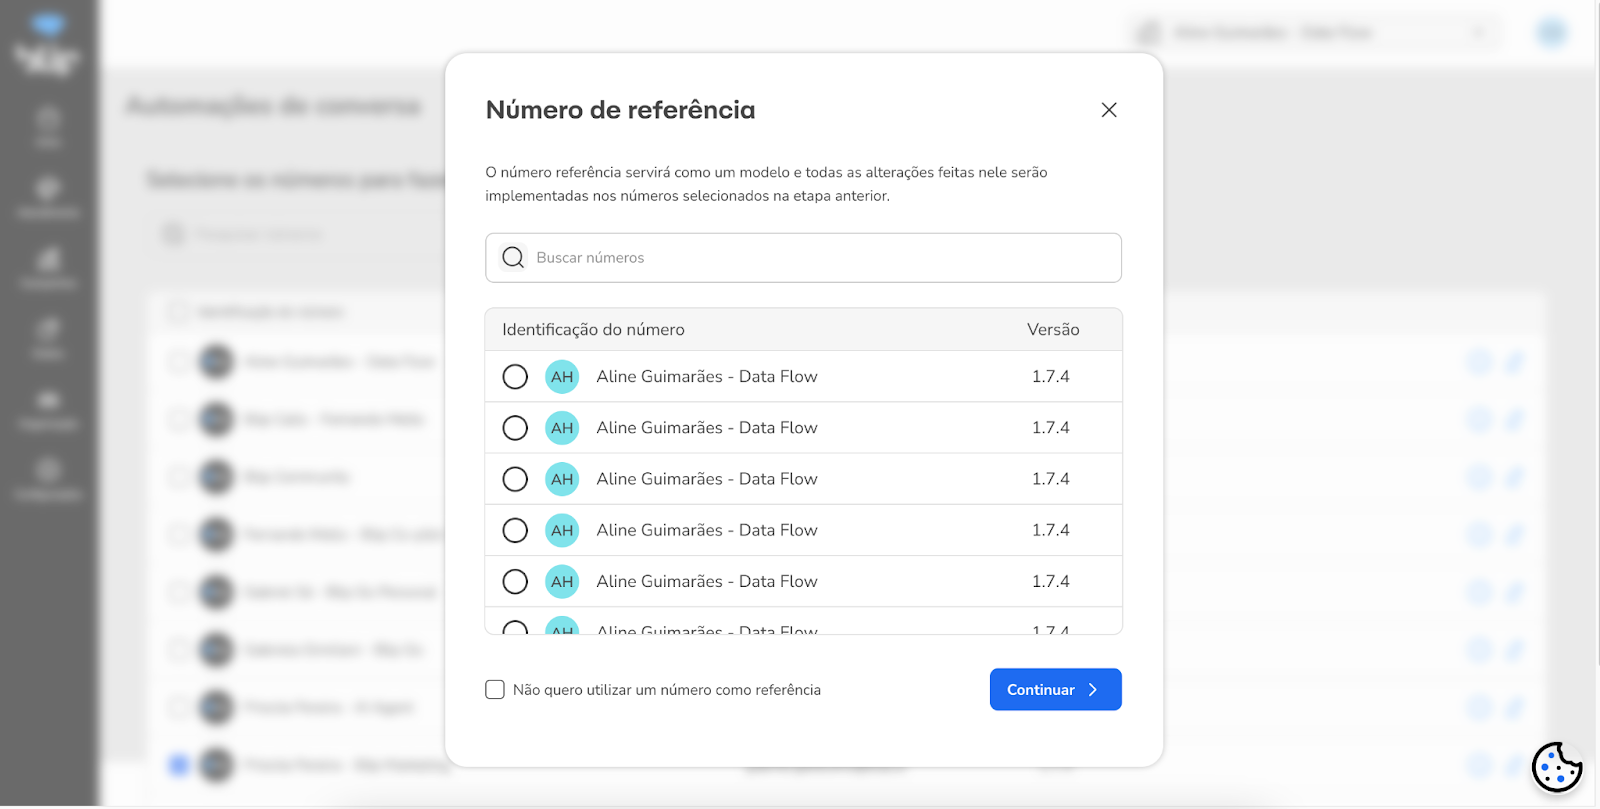Focus the Buscar números search field

click(x=803, y=258)
